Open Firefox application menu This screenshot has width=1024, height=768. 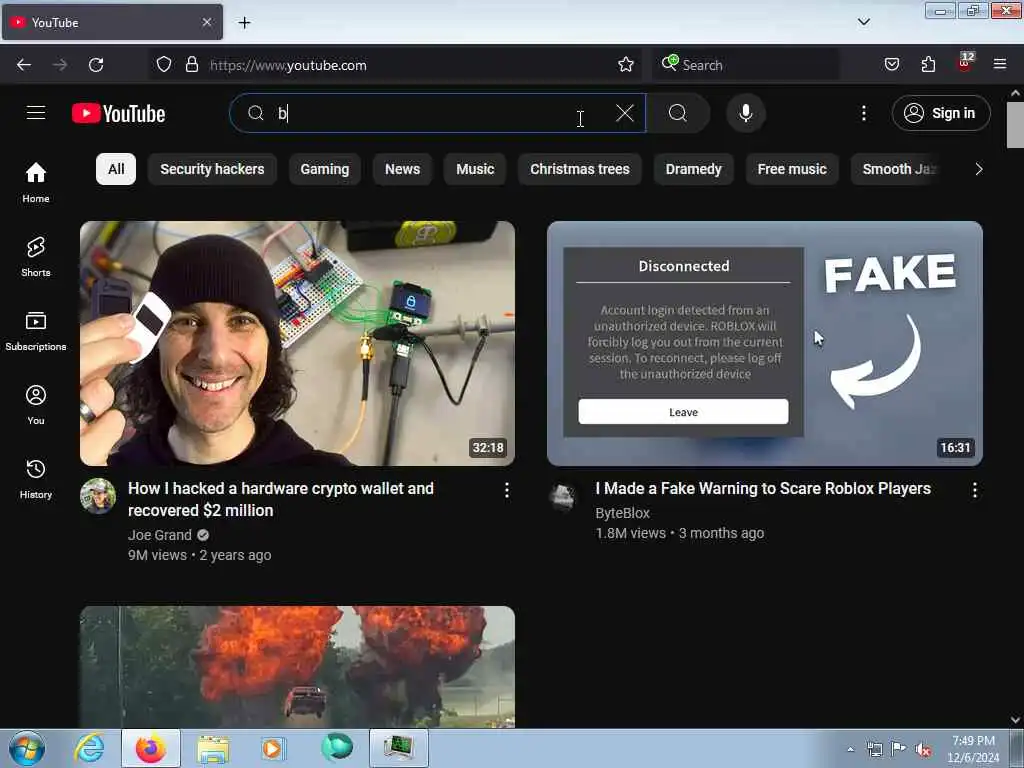tap(999, 65)
